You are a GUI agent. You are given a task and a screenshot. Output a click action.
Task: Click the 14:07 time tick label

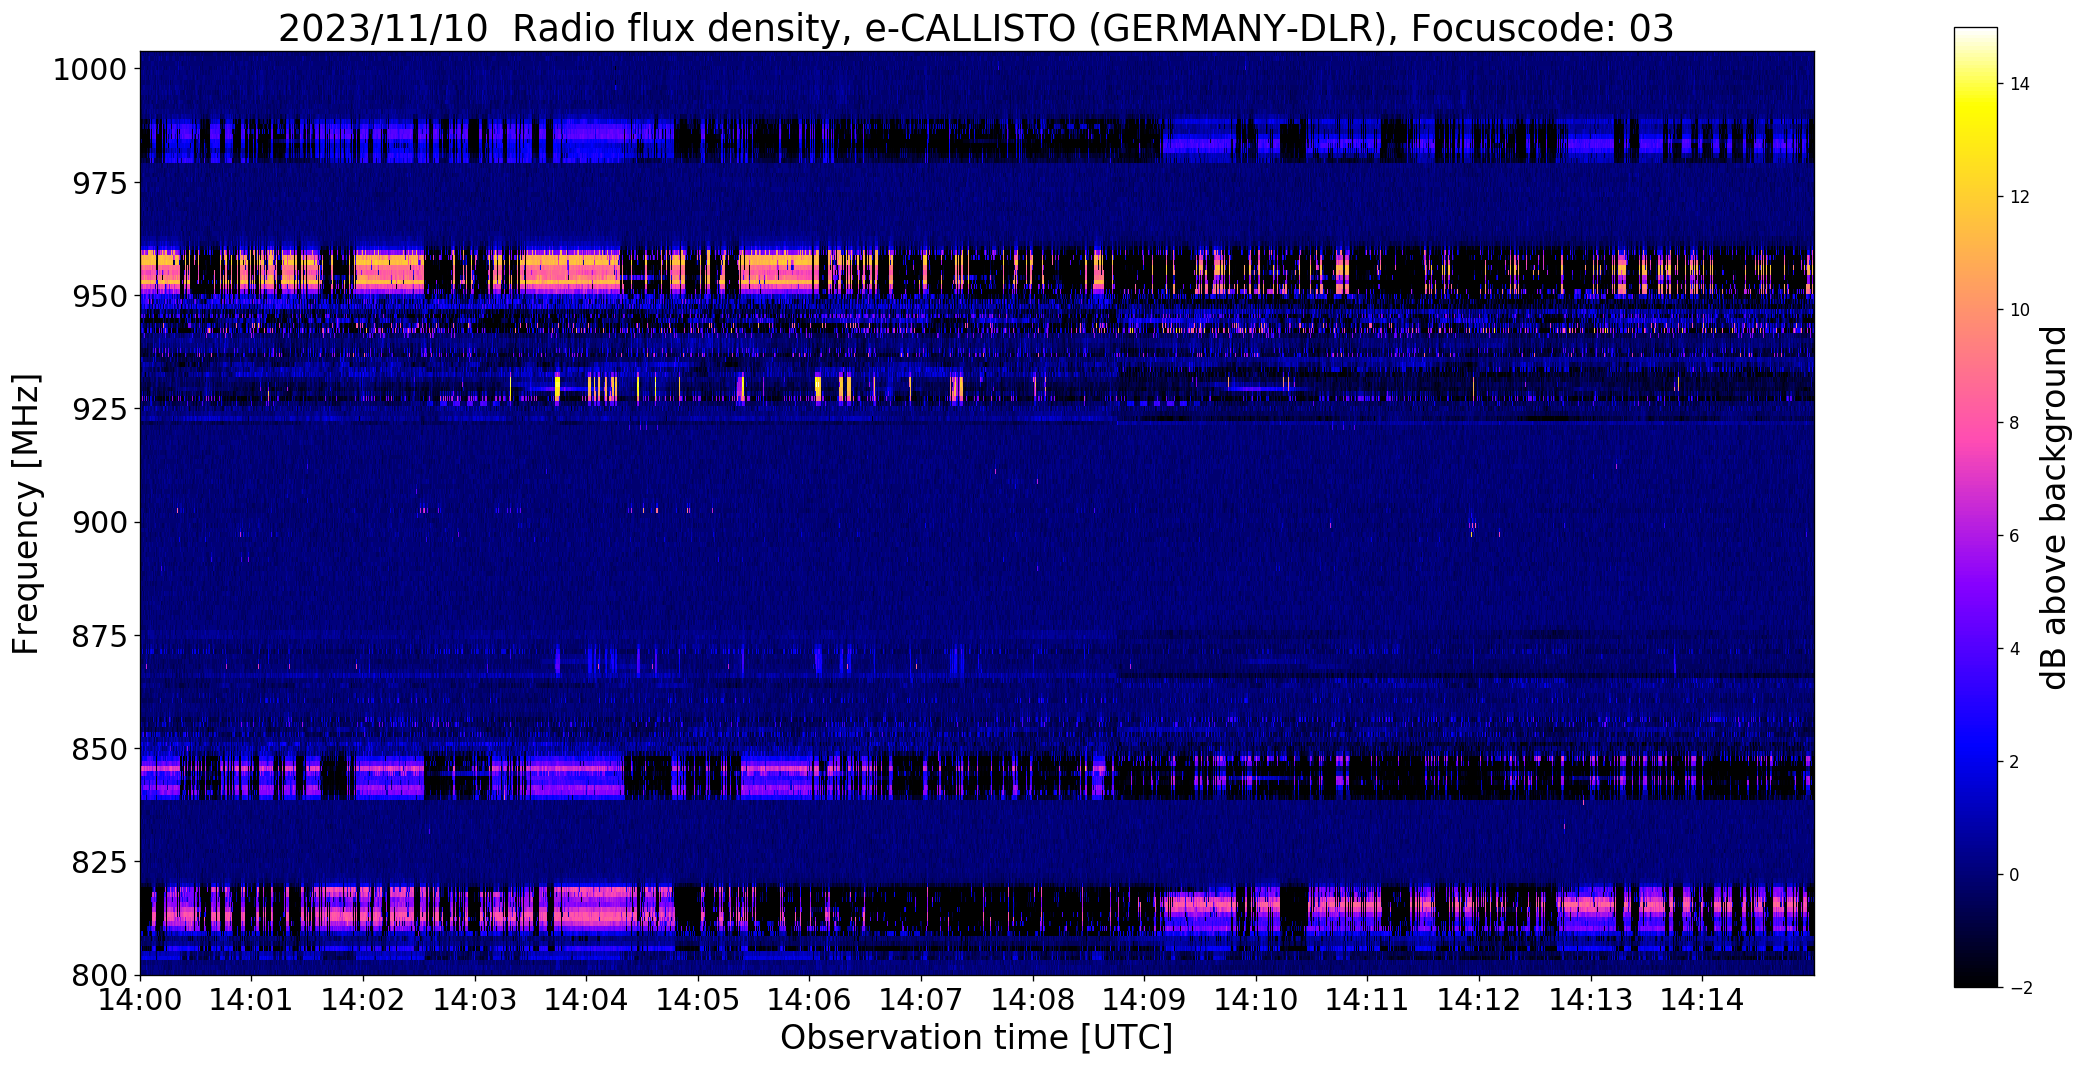(921, 1000)
